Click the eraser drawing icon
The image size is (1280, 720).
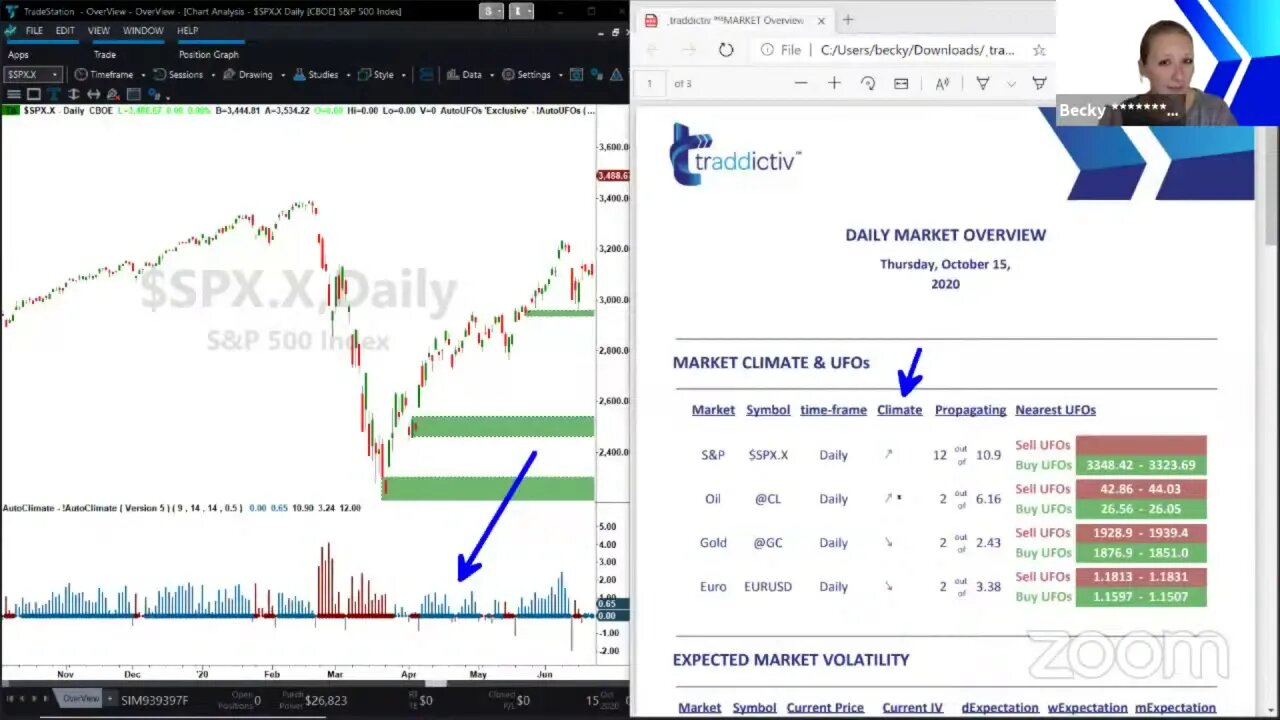pos(114,94)
